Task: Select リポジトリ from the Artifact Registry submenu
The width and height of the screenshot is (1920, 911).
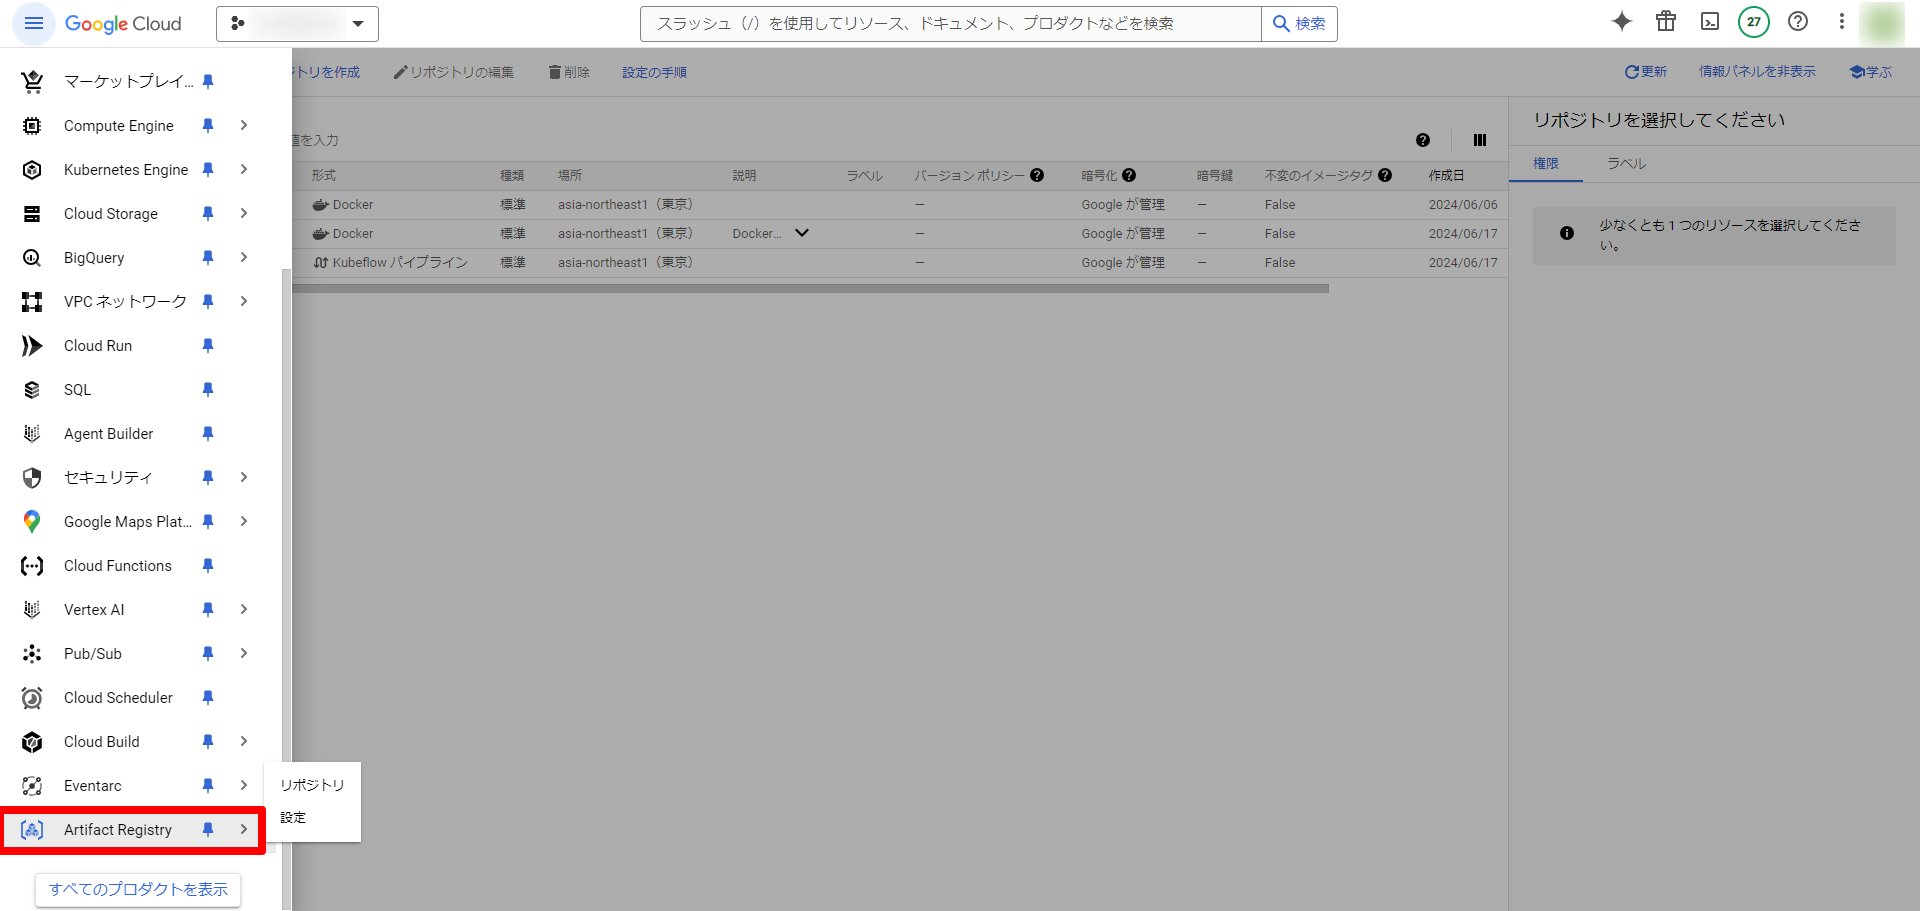Action: click(x=312, y=785)
